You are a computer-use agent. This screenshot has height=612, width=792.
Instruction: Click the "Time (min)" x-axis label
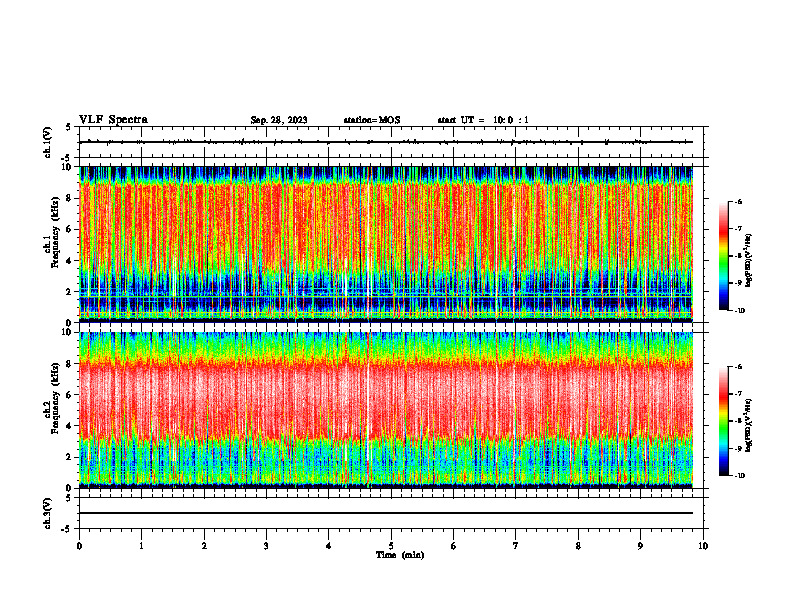coord(400,555)
